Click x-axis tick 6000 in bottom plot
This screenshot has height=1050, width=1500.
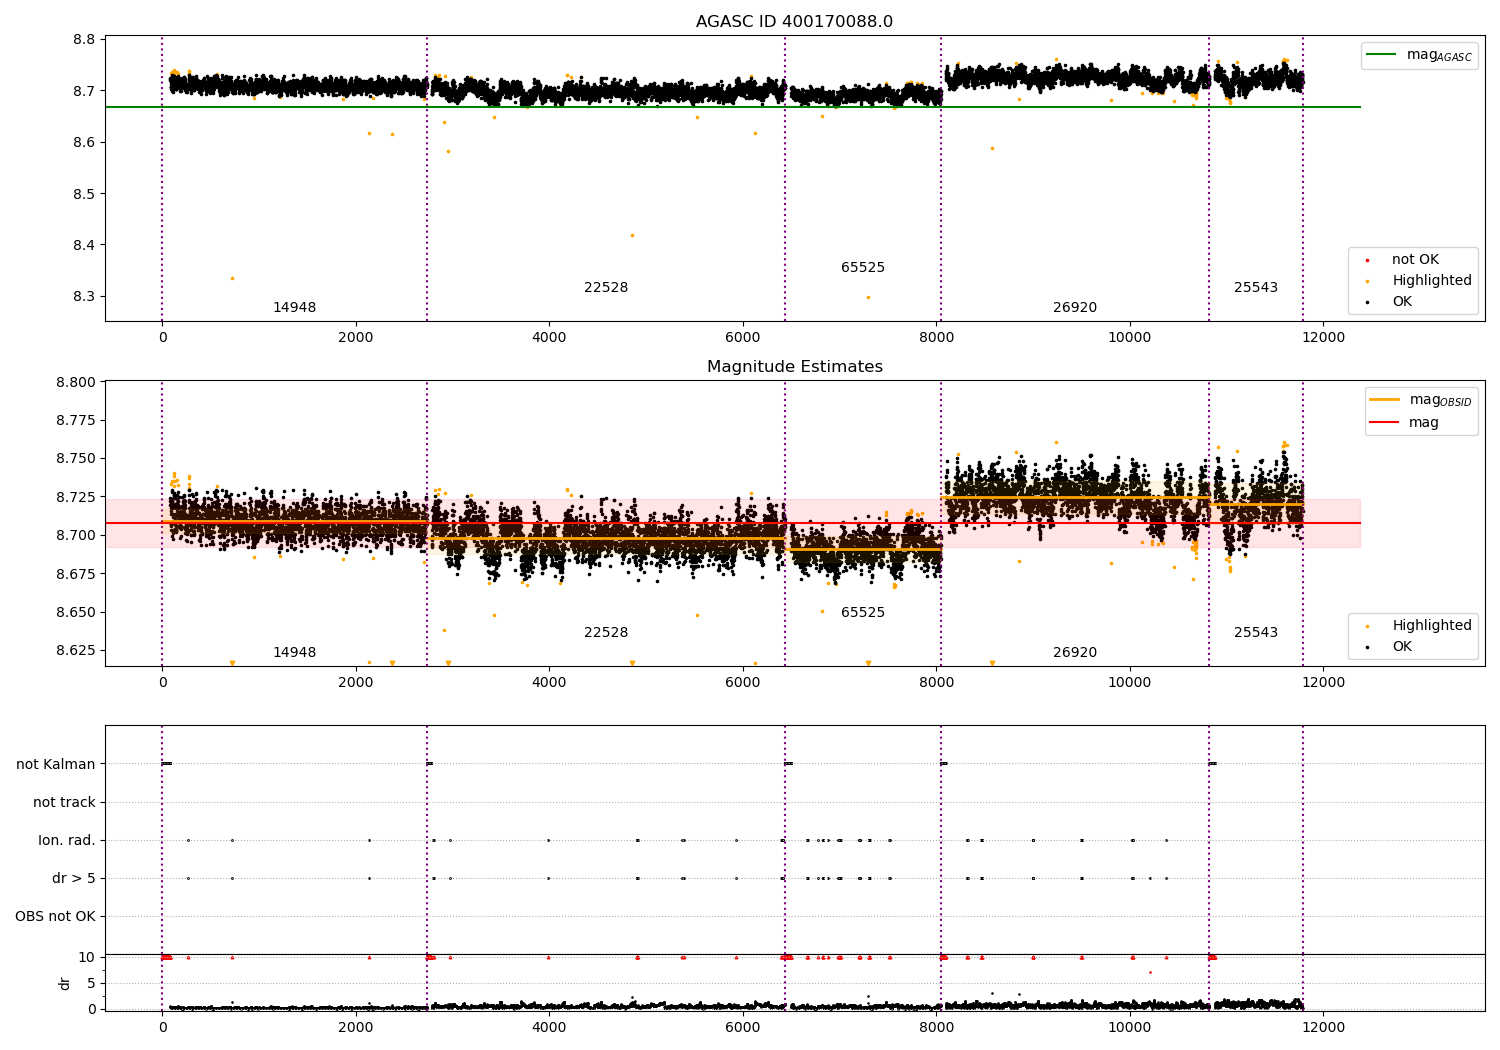pos(743,1027)
